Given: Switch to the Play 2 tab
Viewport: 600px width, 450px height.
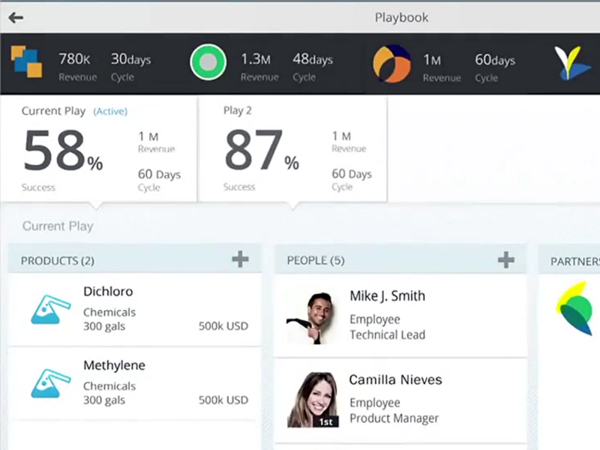Looking at the screenshot, I should click(x=292, y=150).
